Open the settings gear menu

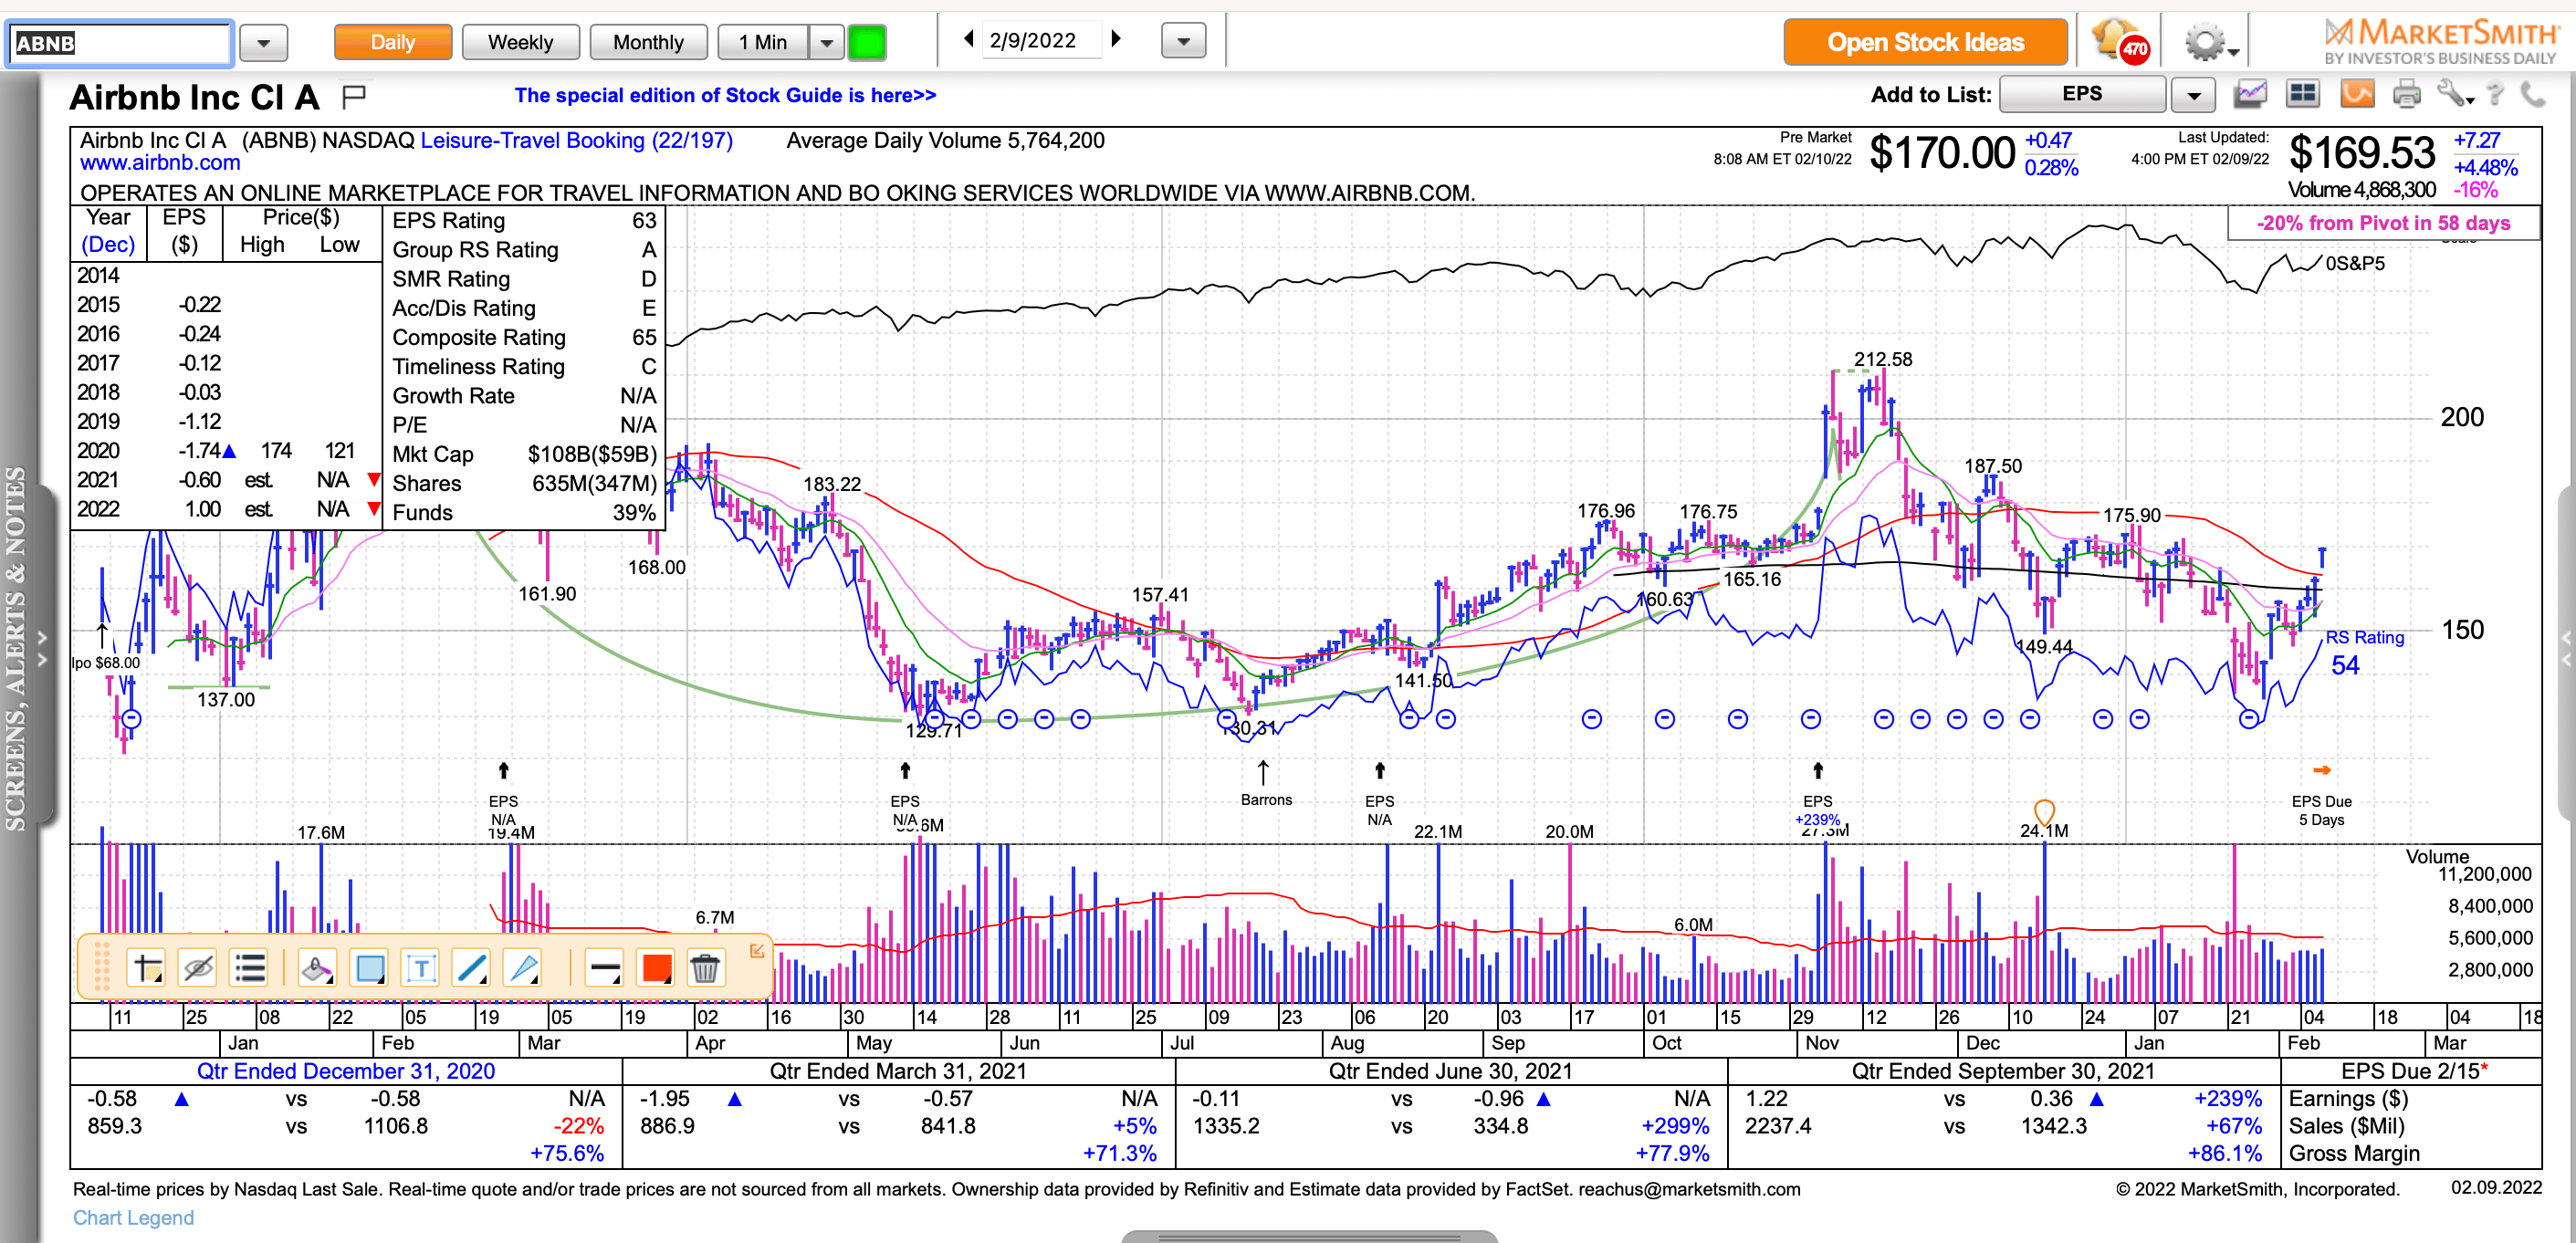(2210, 43)
